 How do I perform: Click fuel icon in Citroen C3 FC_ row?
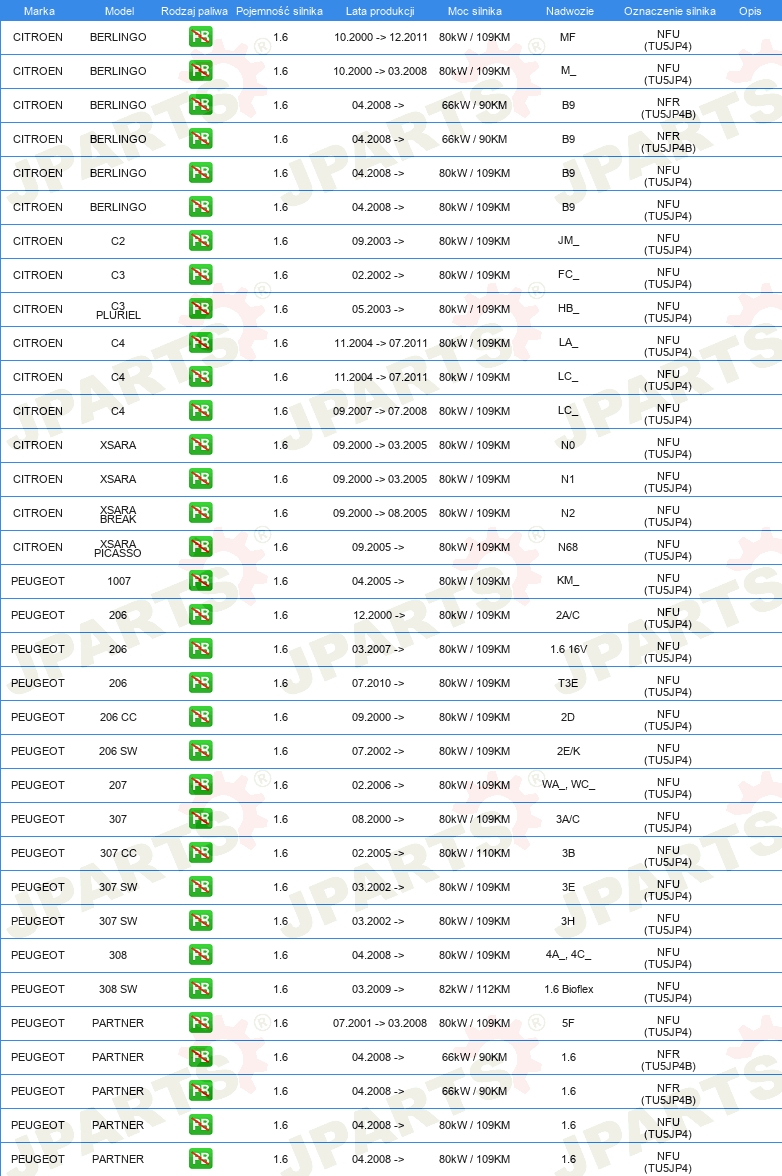click(x=200, y=274)
